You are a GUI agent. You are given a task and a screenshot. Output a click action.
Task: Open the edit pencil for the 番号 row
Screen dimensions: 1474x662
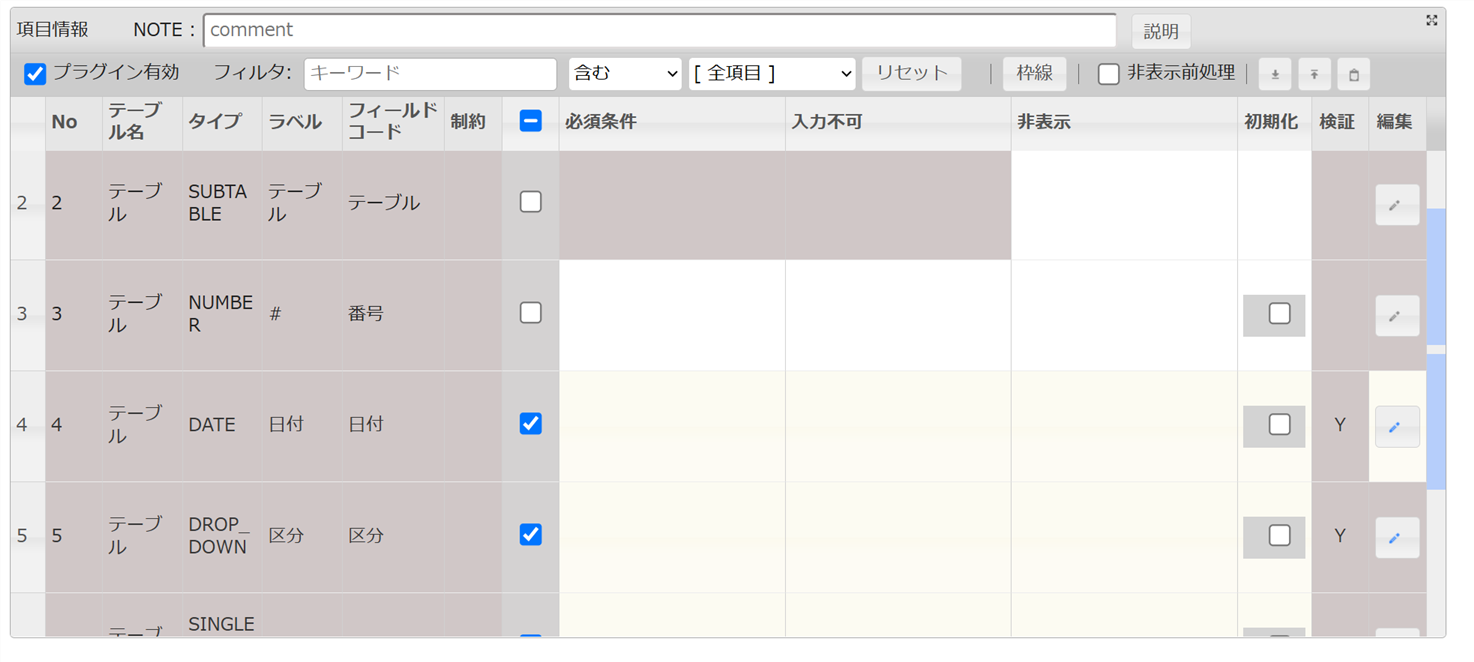[1396, 316]
